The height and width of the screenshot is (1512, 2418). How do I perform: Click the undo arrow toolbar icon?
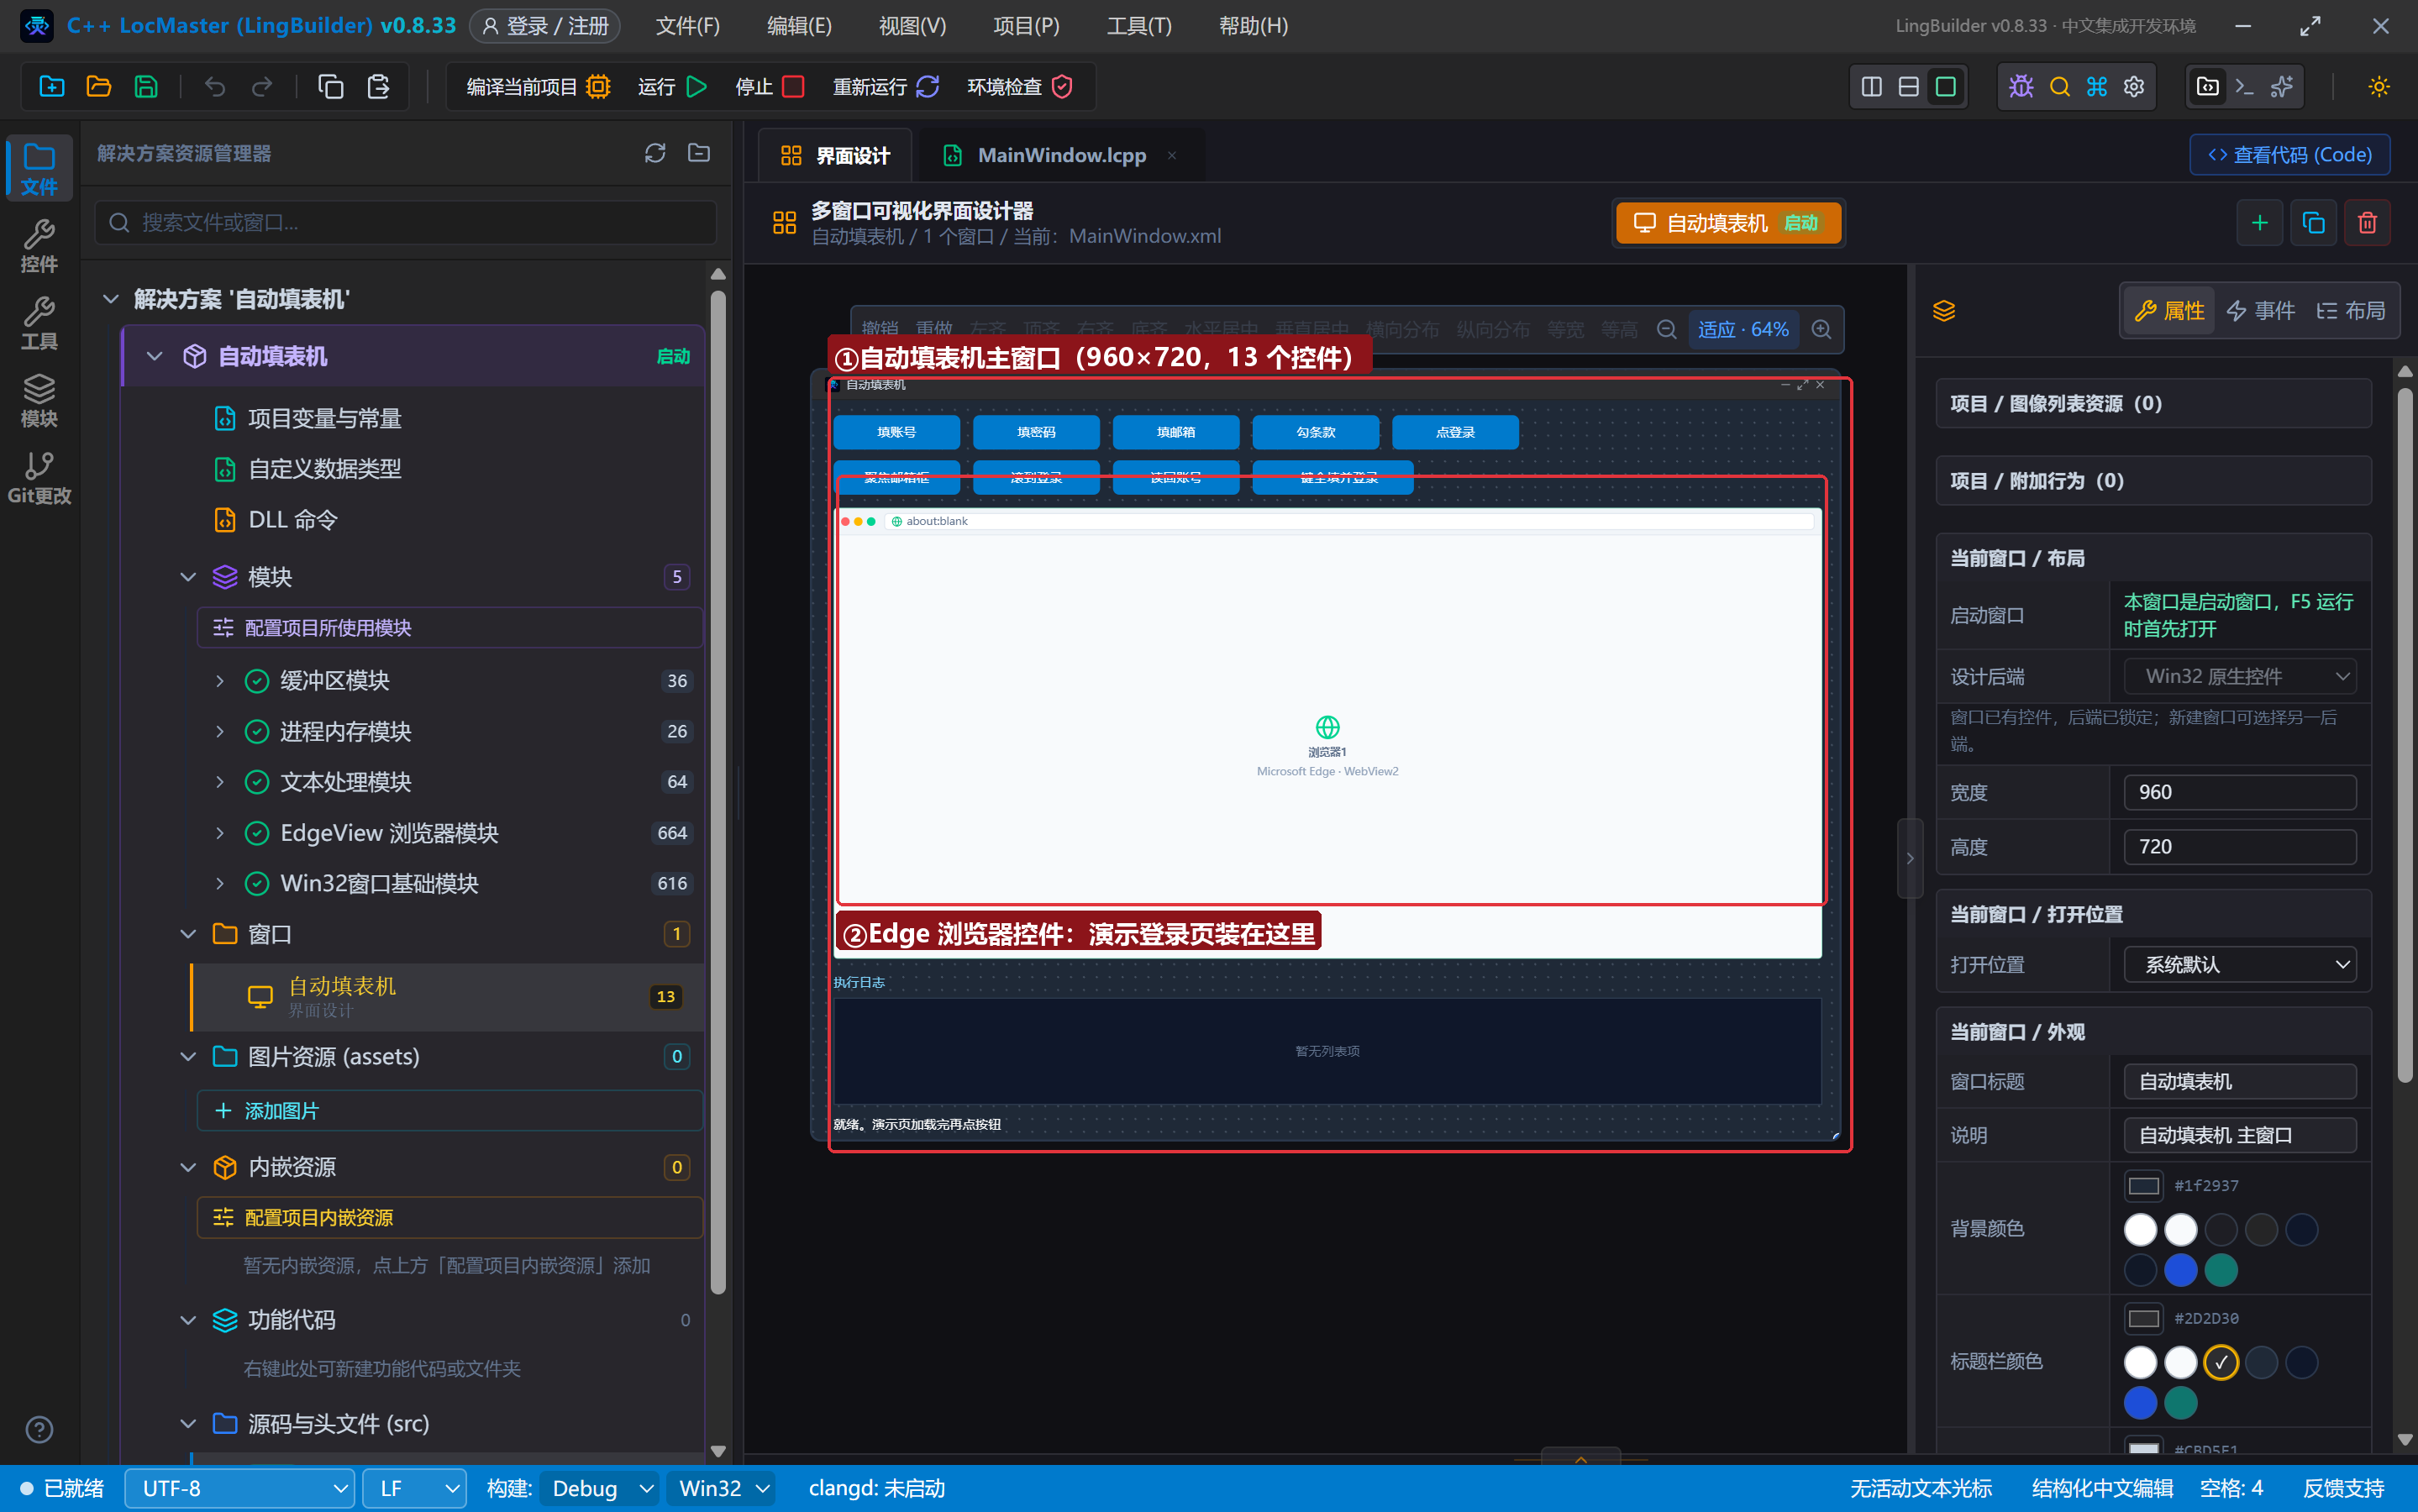[x=215, y=87]
